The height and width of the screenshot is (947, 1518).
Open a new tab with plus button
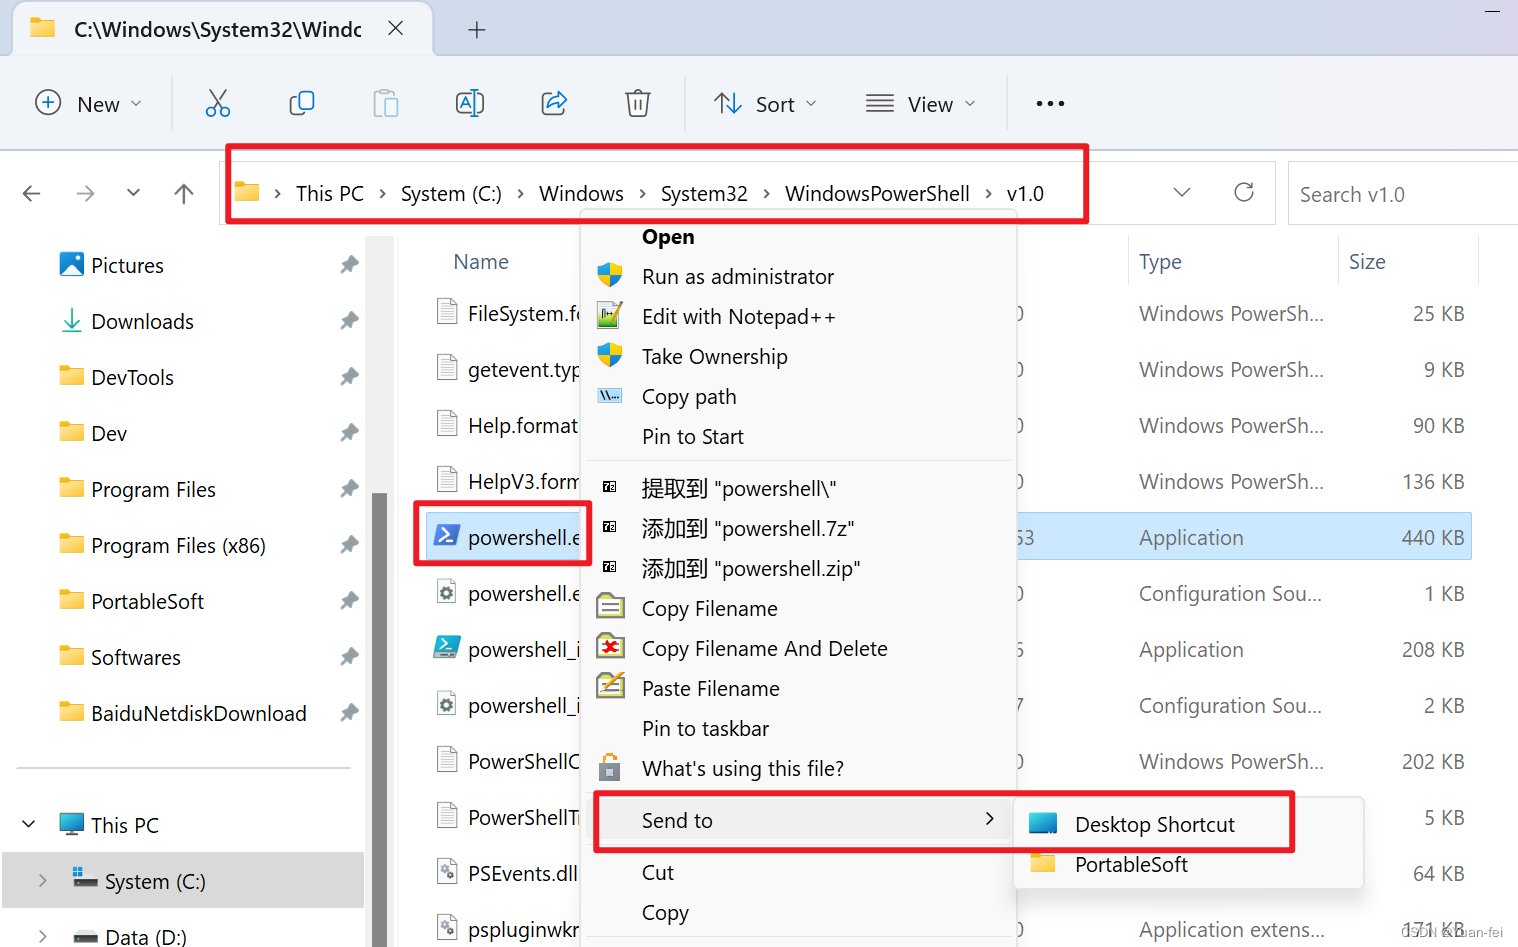tap(477, 30)
